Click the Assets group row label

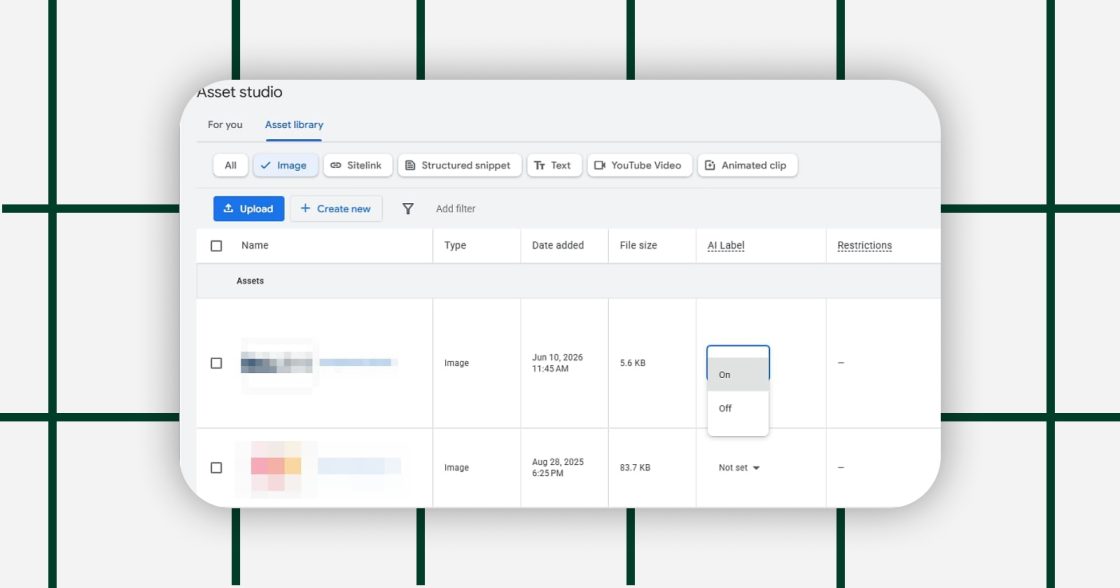[250, 281]
